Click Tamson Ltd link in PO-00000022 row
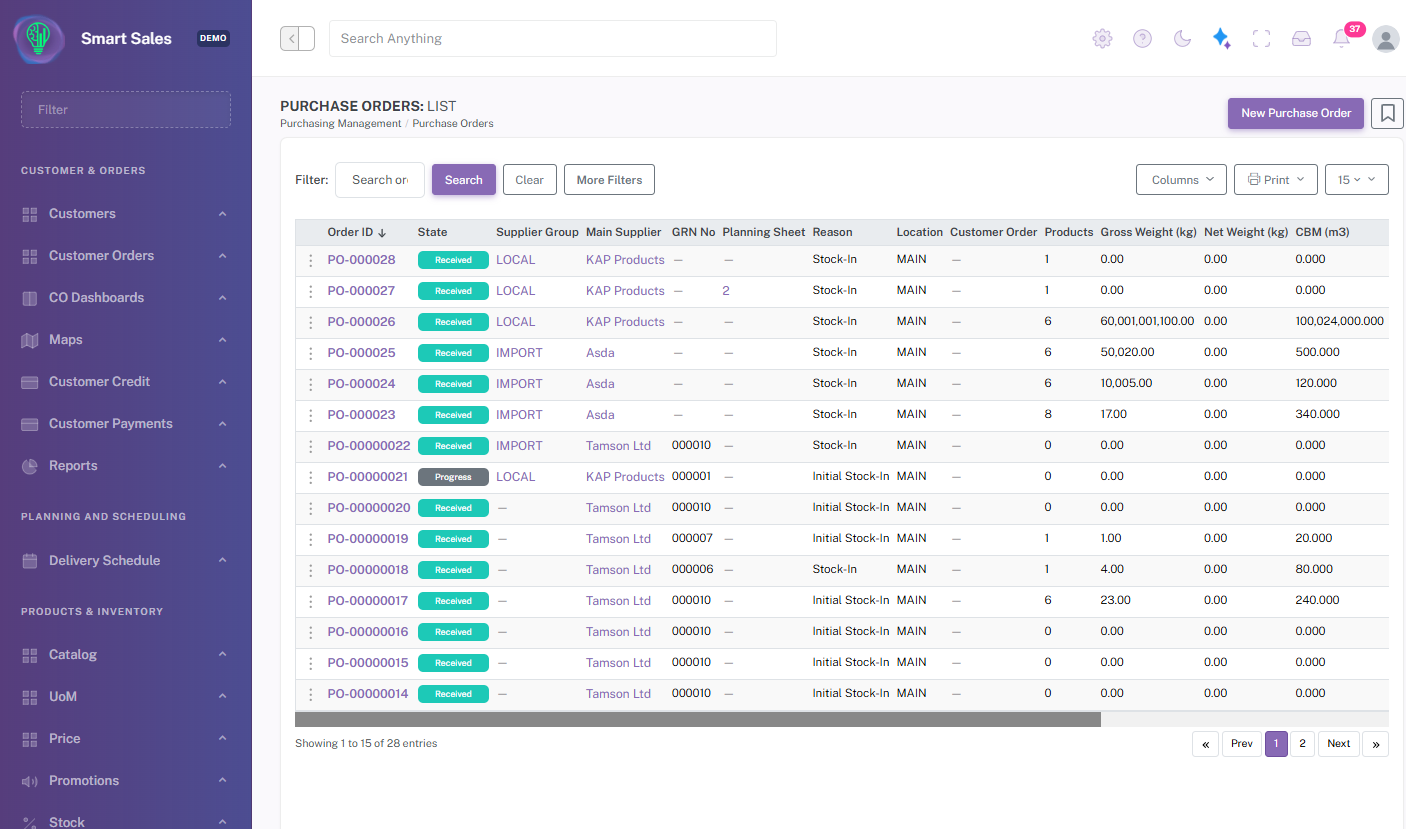1406x829 pixels. (x=618, y=446)
